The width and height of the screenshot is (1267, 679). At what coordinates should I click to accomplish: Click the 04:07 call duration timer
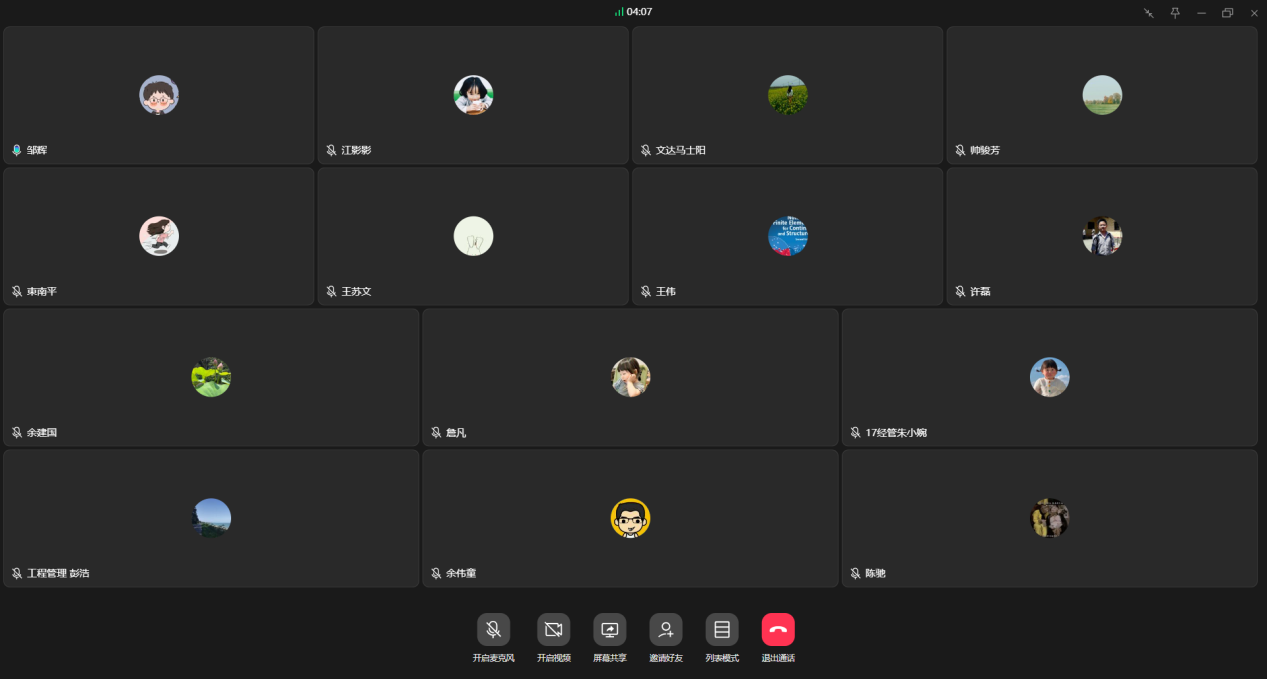[x=639, y=12]
